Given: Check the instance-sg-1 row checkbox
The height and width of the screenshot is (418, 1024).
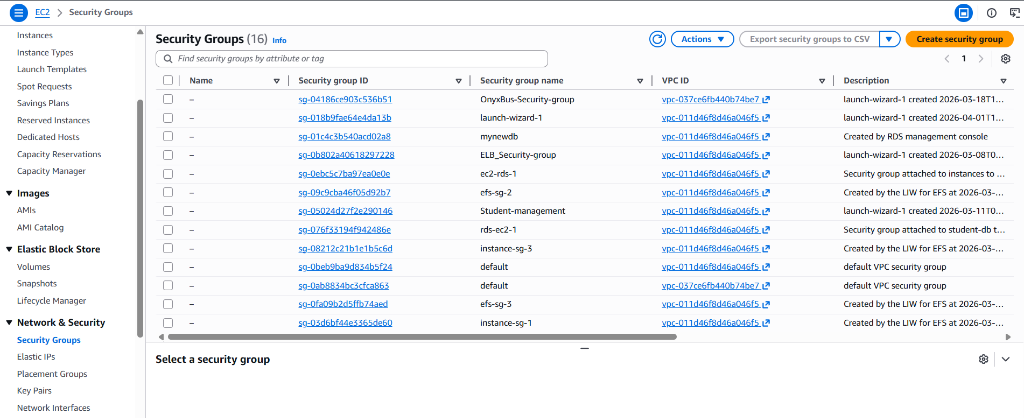Looking at the screenshot, I should (x=168, y=323).
